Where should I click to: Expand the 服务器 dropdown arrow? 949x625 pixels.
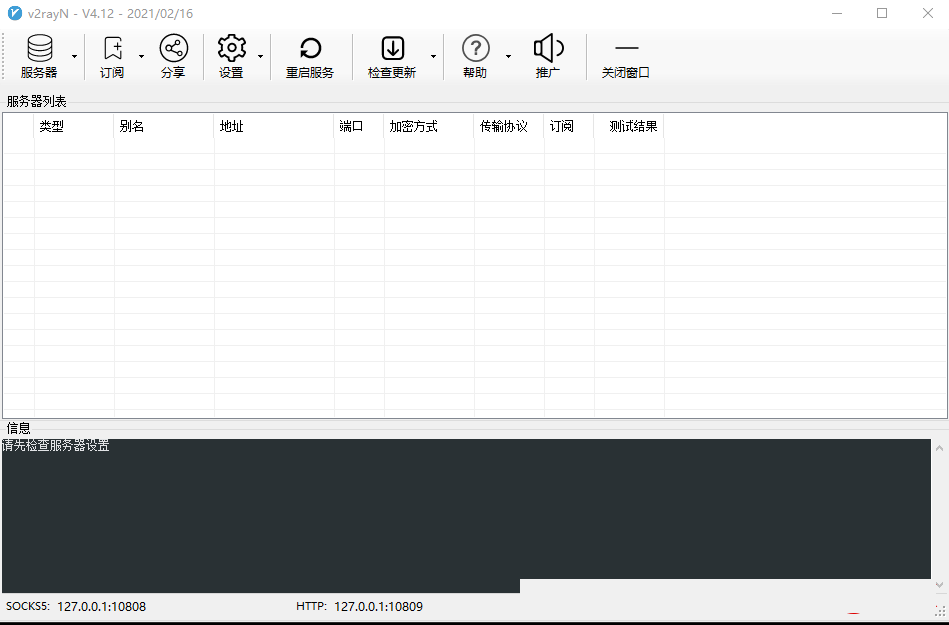click(76, 57)
